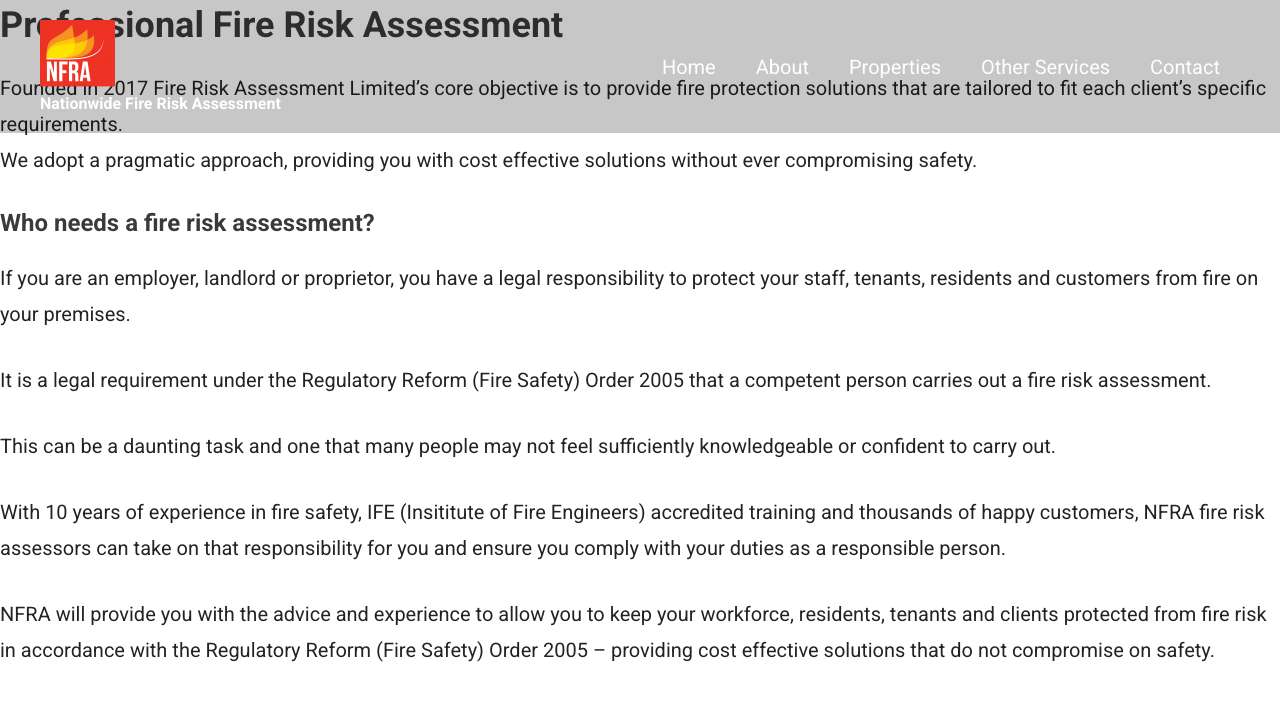Click the paragraph about employer, landlord or proprietor

point(629,279)
